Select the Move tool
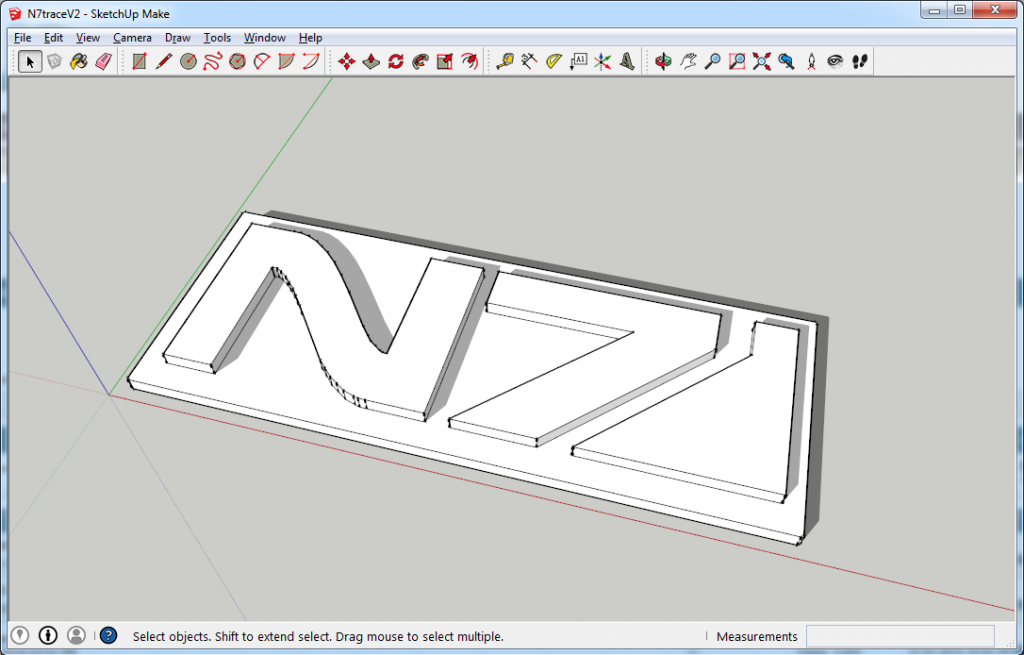Image resolution: width=1024 pixels, height=655 pixels. click(347, 62)
